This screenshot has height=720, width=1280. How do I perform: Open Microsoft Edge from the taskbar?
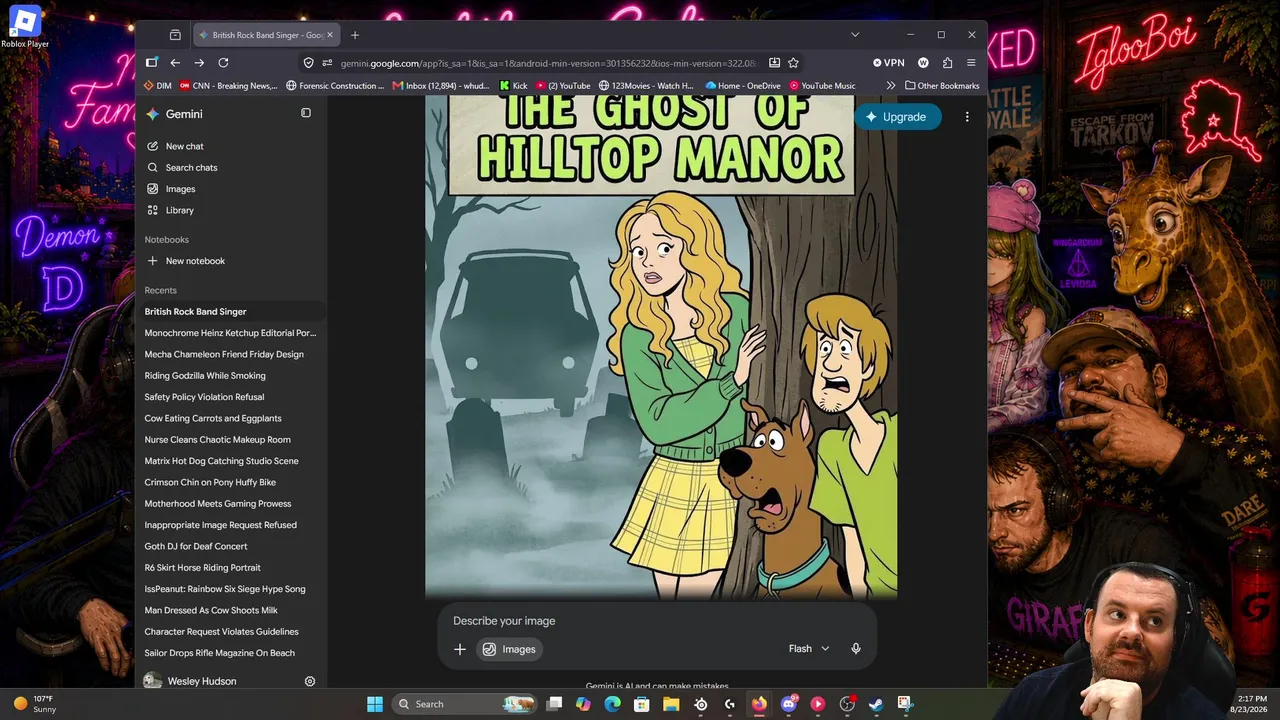tap(613, 704)
